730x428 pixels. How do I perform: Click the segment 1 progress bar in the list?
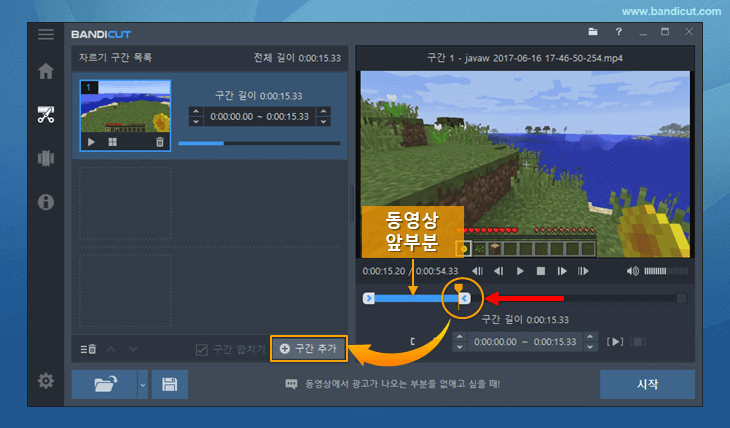pos(259,143)
